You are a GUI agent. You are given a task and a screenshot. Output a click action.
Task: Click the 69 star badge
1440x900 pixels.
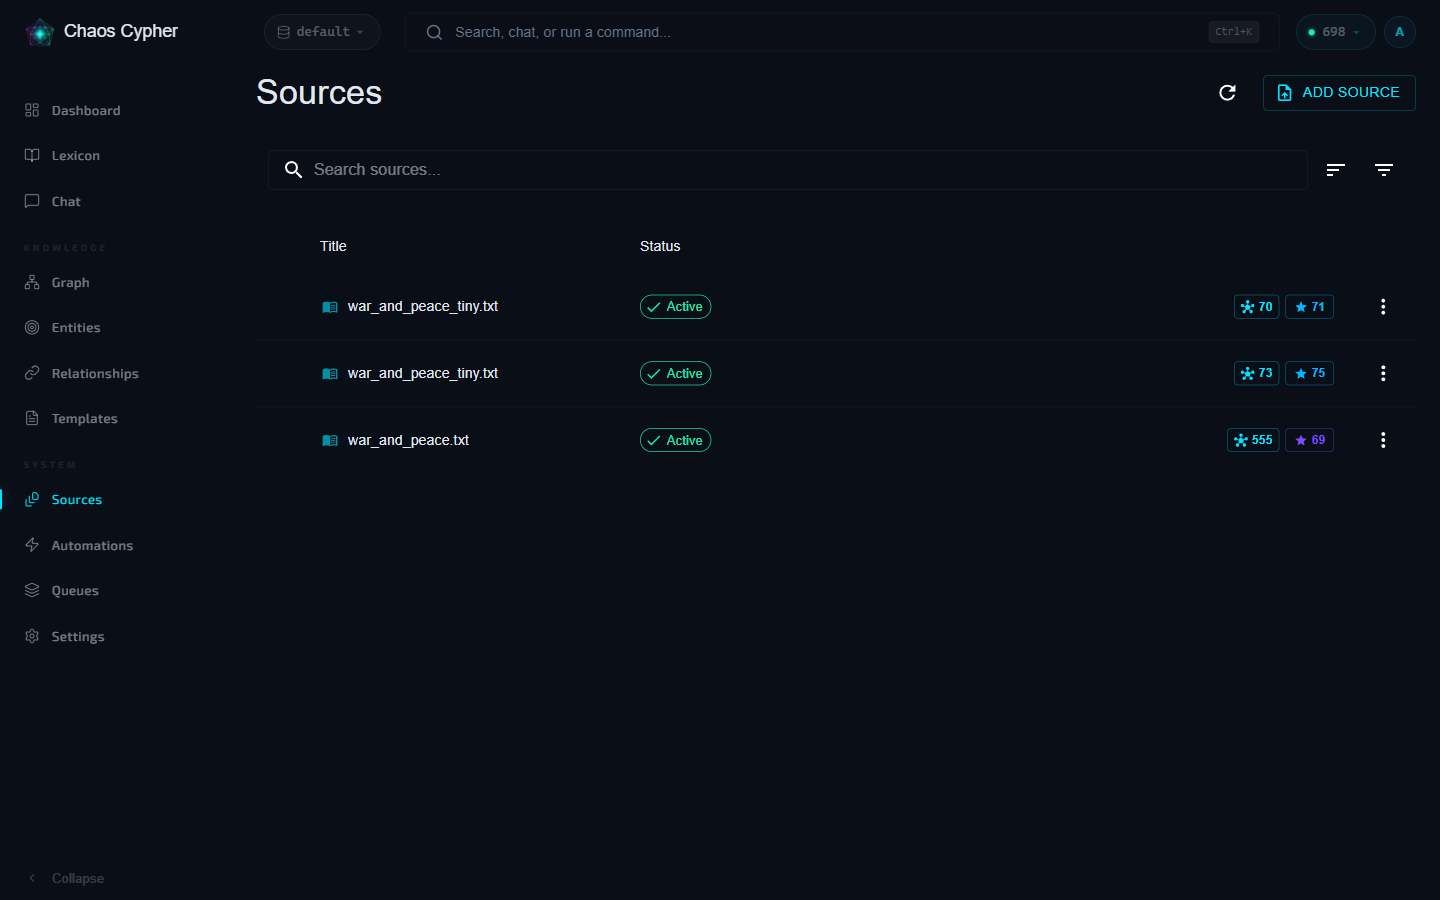[x=1309, y=440]
